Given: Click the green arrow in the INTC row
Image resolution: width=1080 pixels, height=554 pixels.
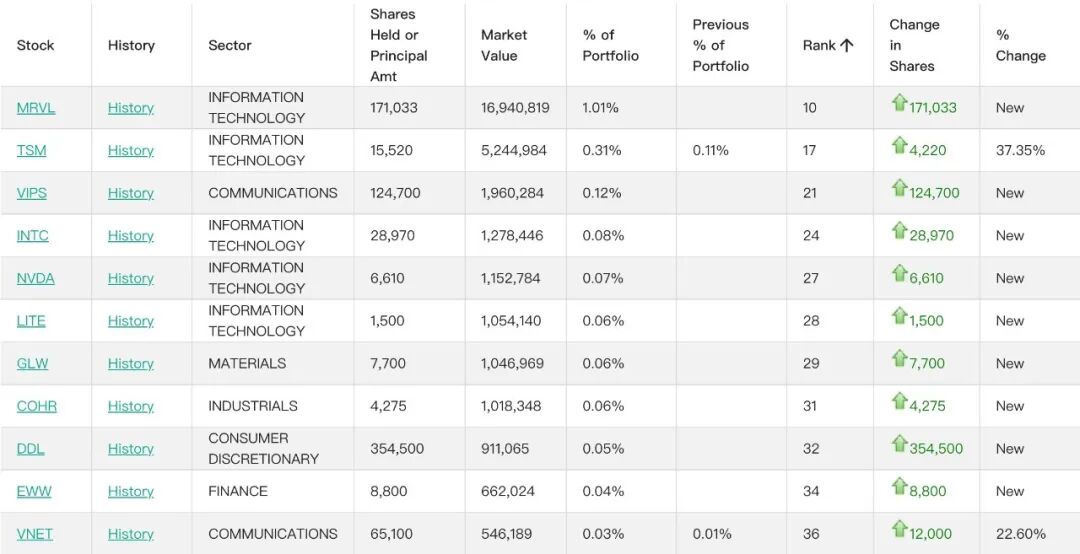Looking at the screenshot, I should [x=899, y=232].
